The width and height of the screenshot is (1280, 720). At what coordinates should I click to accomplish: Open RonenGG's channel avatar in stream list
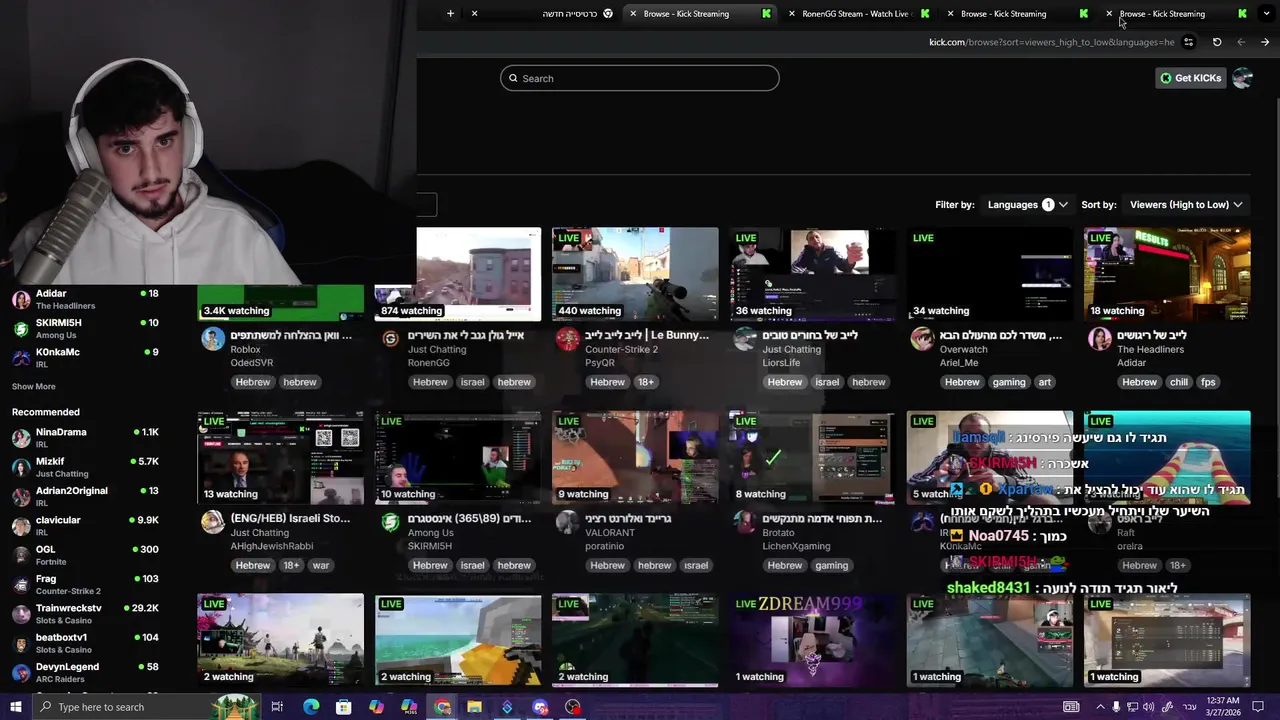(390, 338)
